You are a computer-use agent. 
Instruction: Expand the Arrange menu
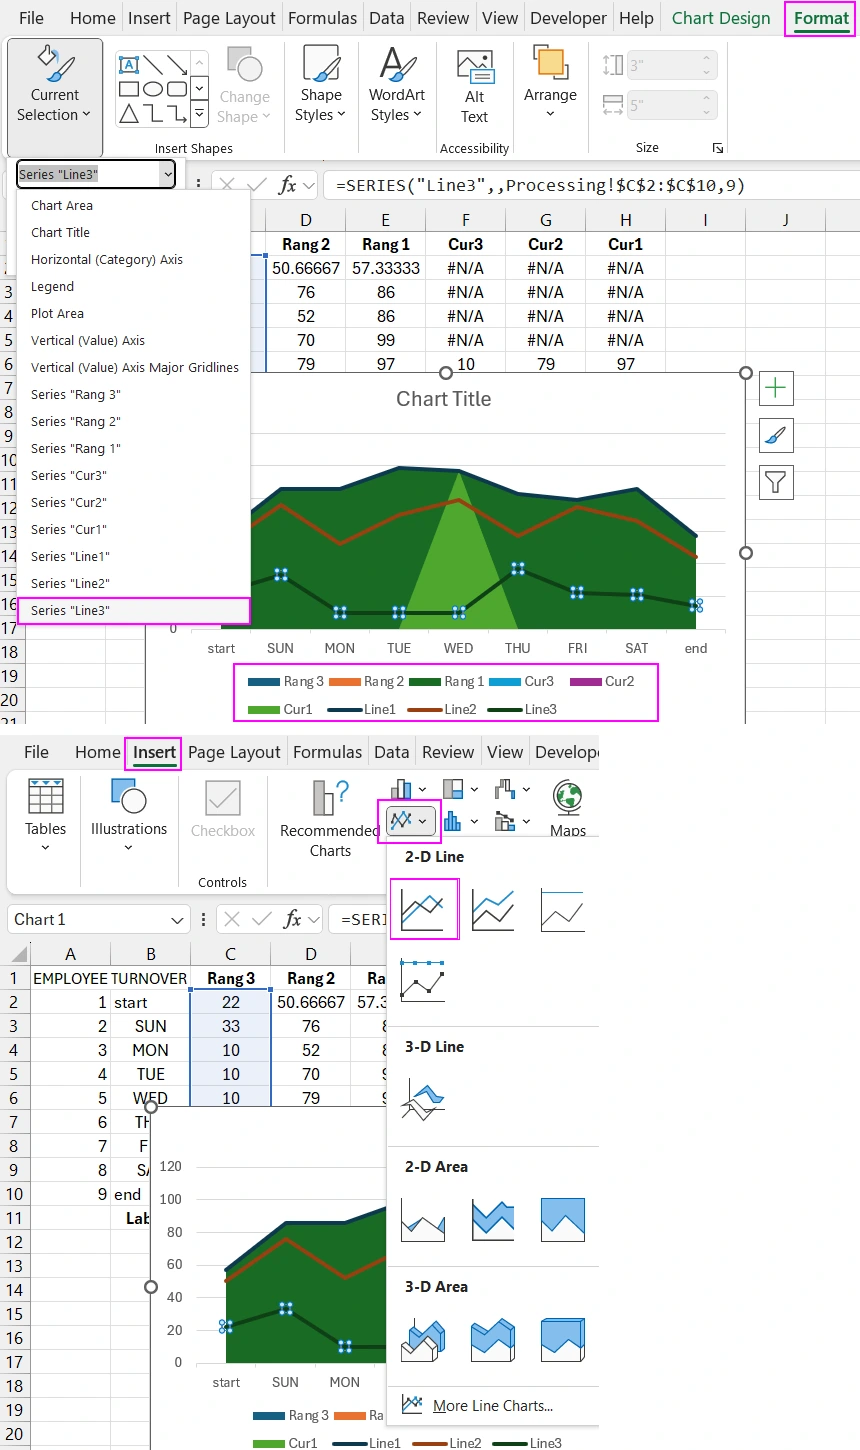[x=550, y=85]
